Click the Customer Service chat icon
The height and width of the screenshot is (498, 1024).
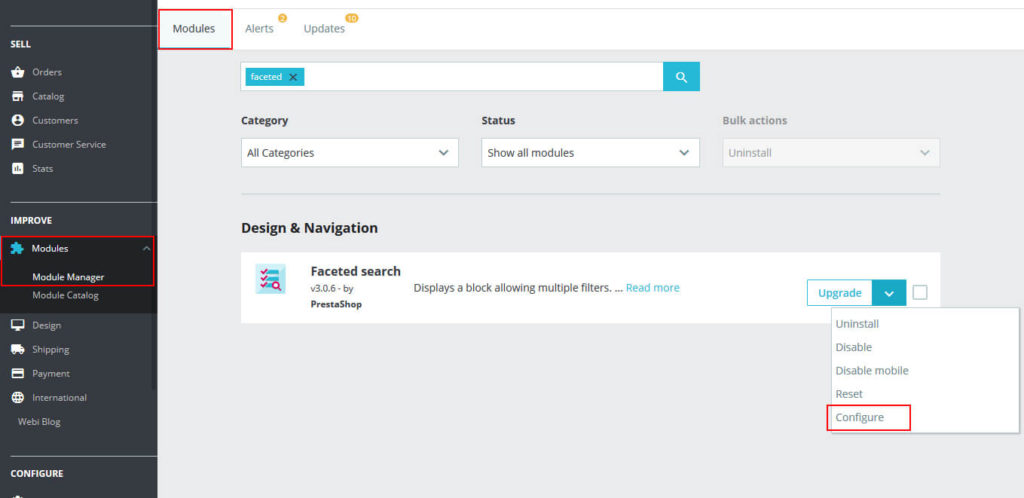pyautogui.click(x=17, y=144)
